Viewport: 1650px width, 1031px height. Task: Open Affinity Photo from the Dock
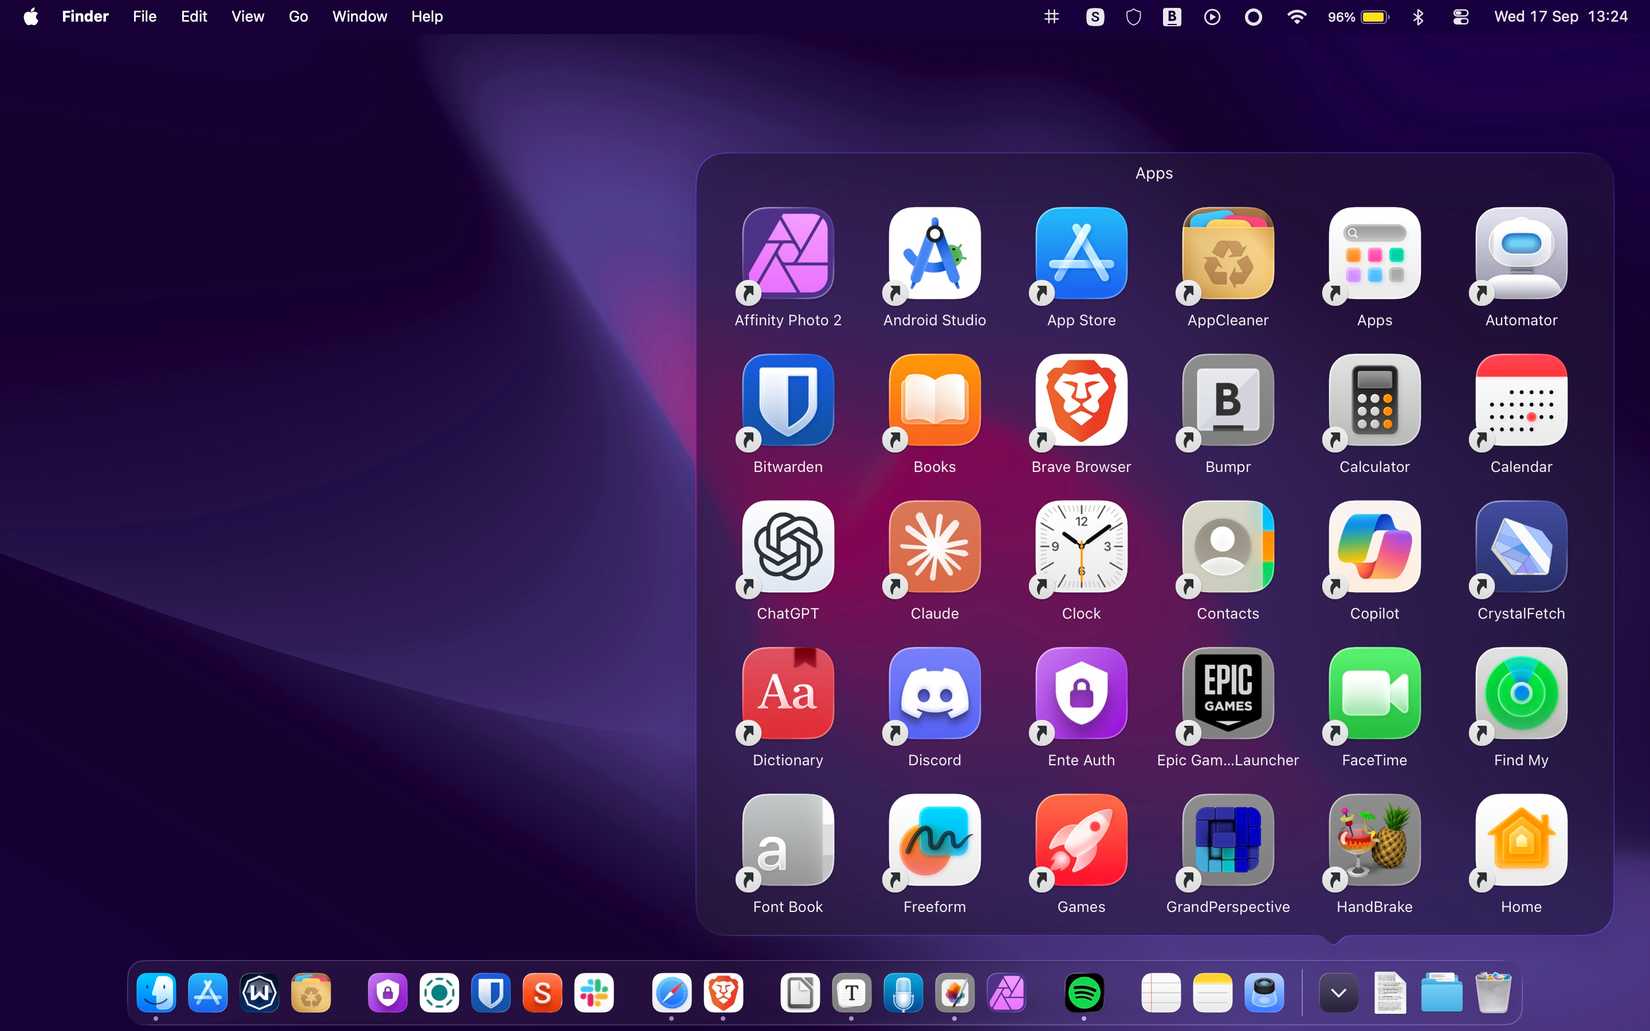[1006, 993]
